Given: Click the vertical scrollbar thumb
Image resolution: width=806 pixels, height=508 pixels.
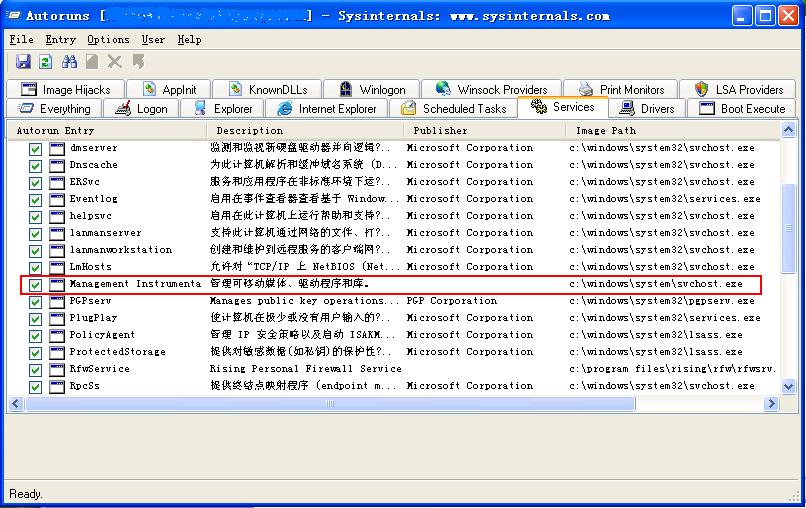Looking at the screenshot, I should [x=789, y=227].
